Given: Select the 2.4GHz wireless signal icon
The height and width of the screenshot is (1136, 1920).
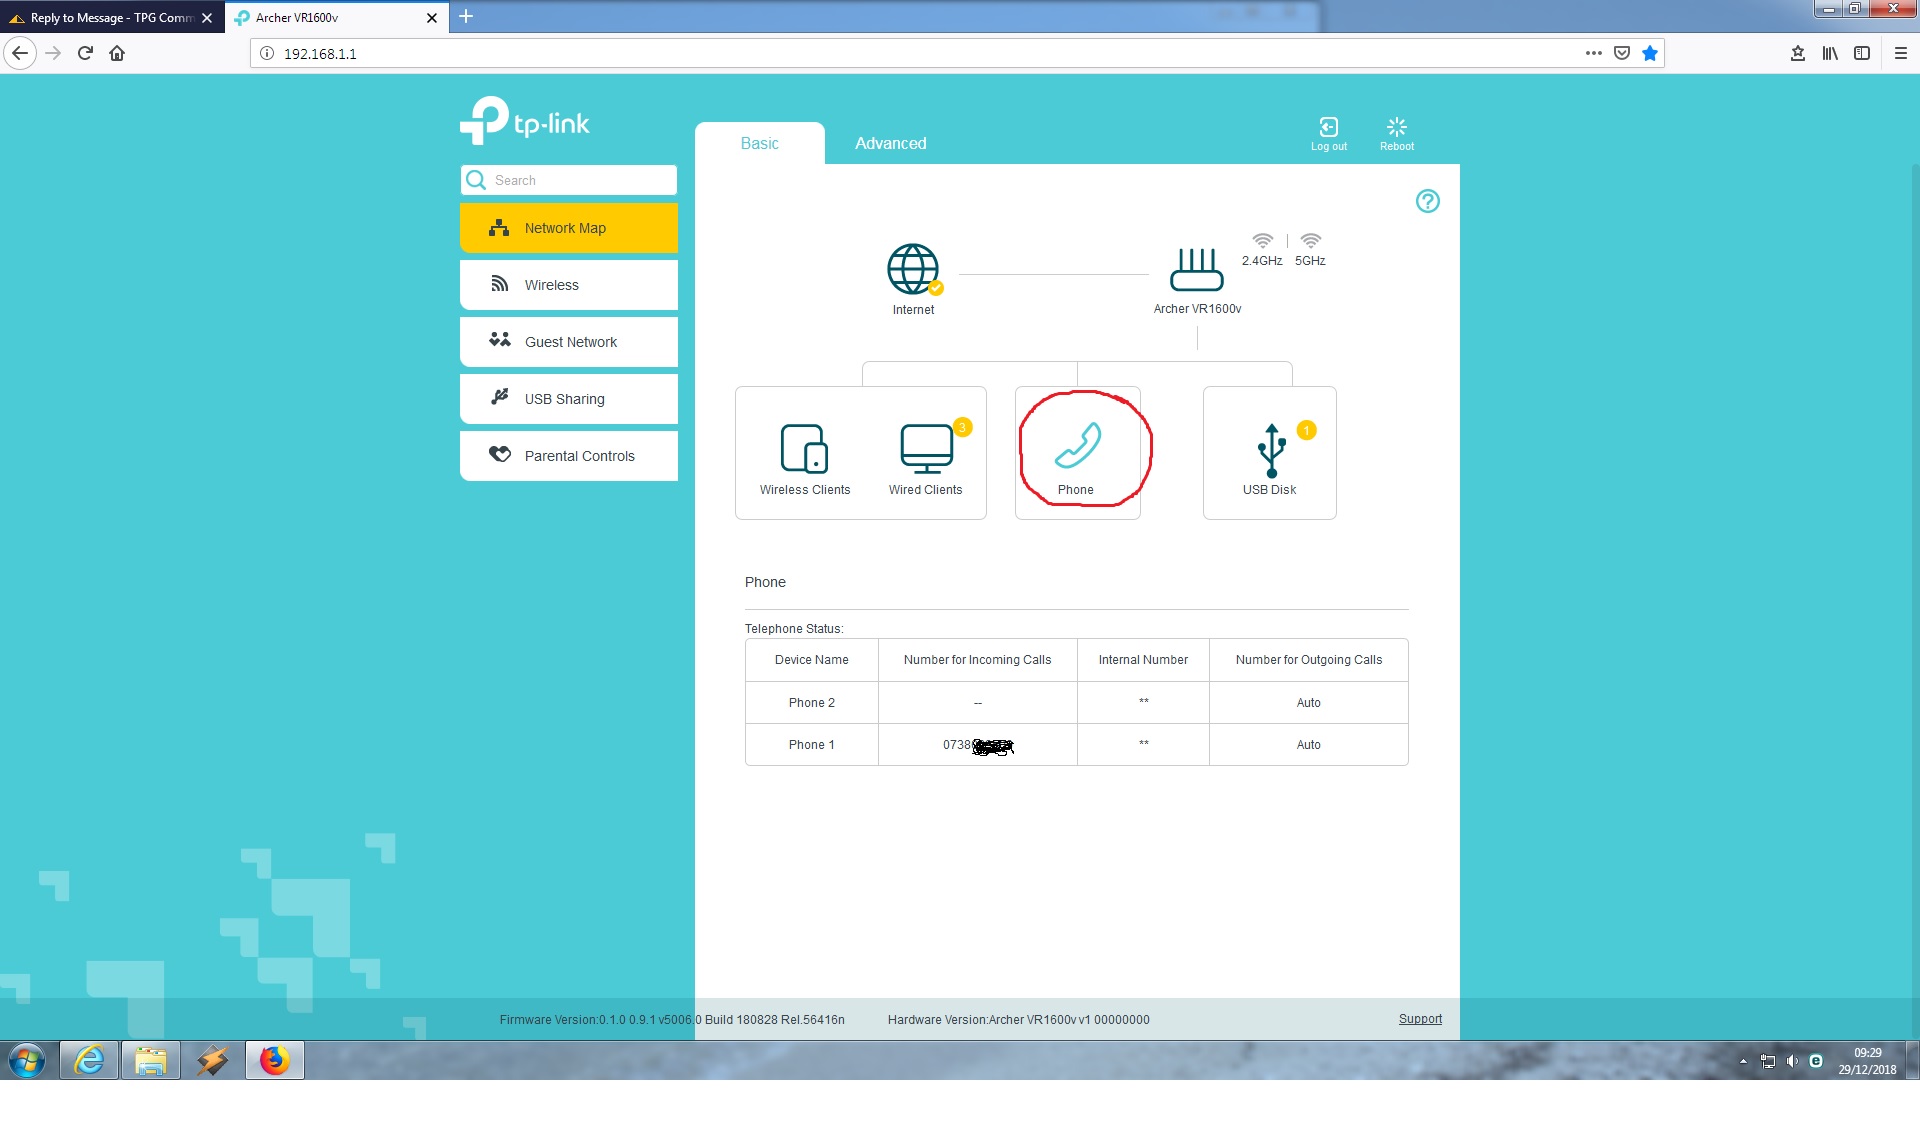Looking at the screenshot, I should (1262, 241).
